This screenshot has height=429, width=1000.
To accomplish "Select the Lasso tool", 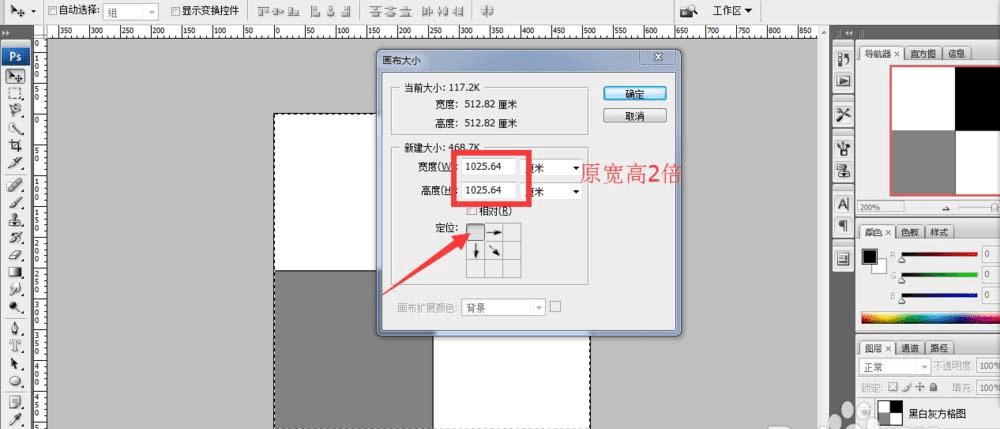I will tap(15, 111).
